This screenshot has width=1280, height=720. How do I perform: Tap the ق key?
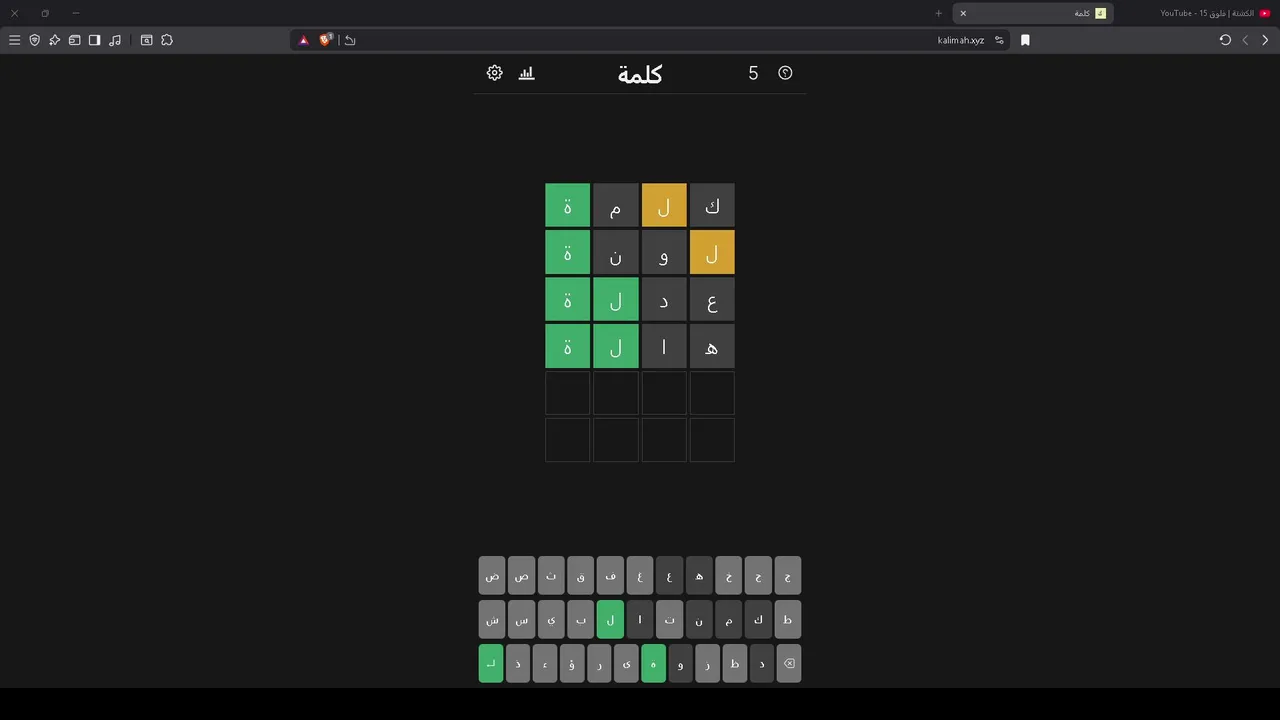pyautogui.click(x=581, y=576)
